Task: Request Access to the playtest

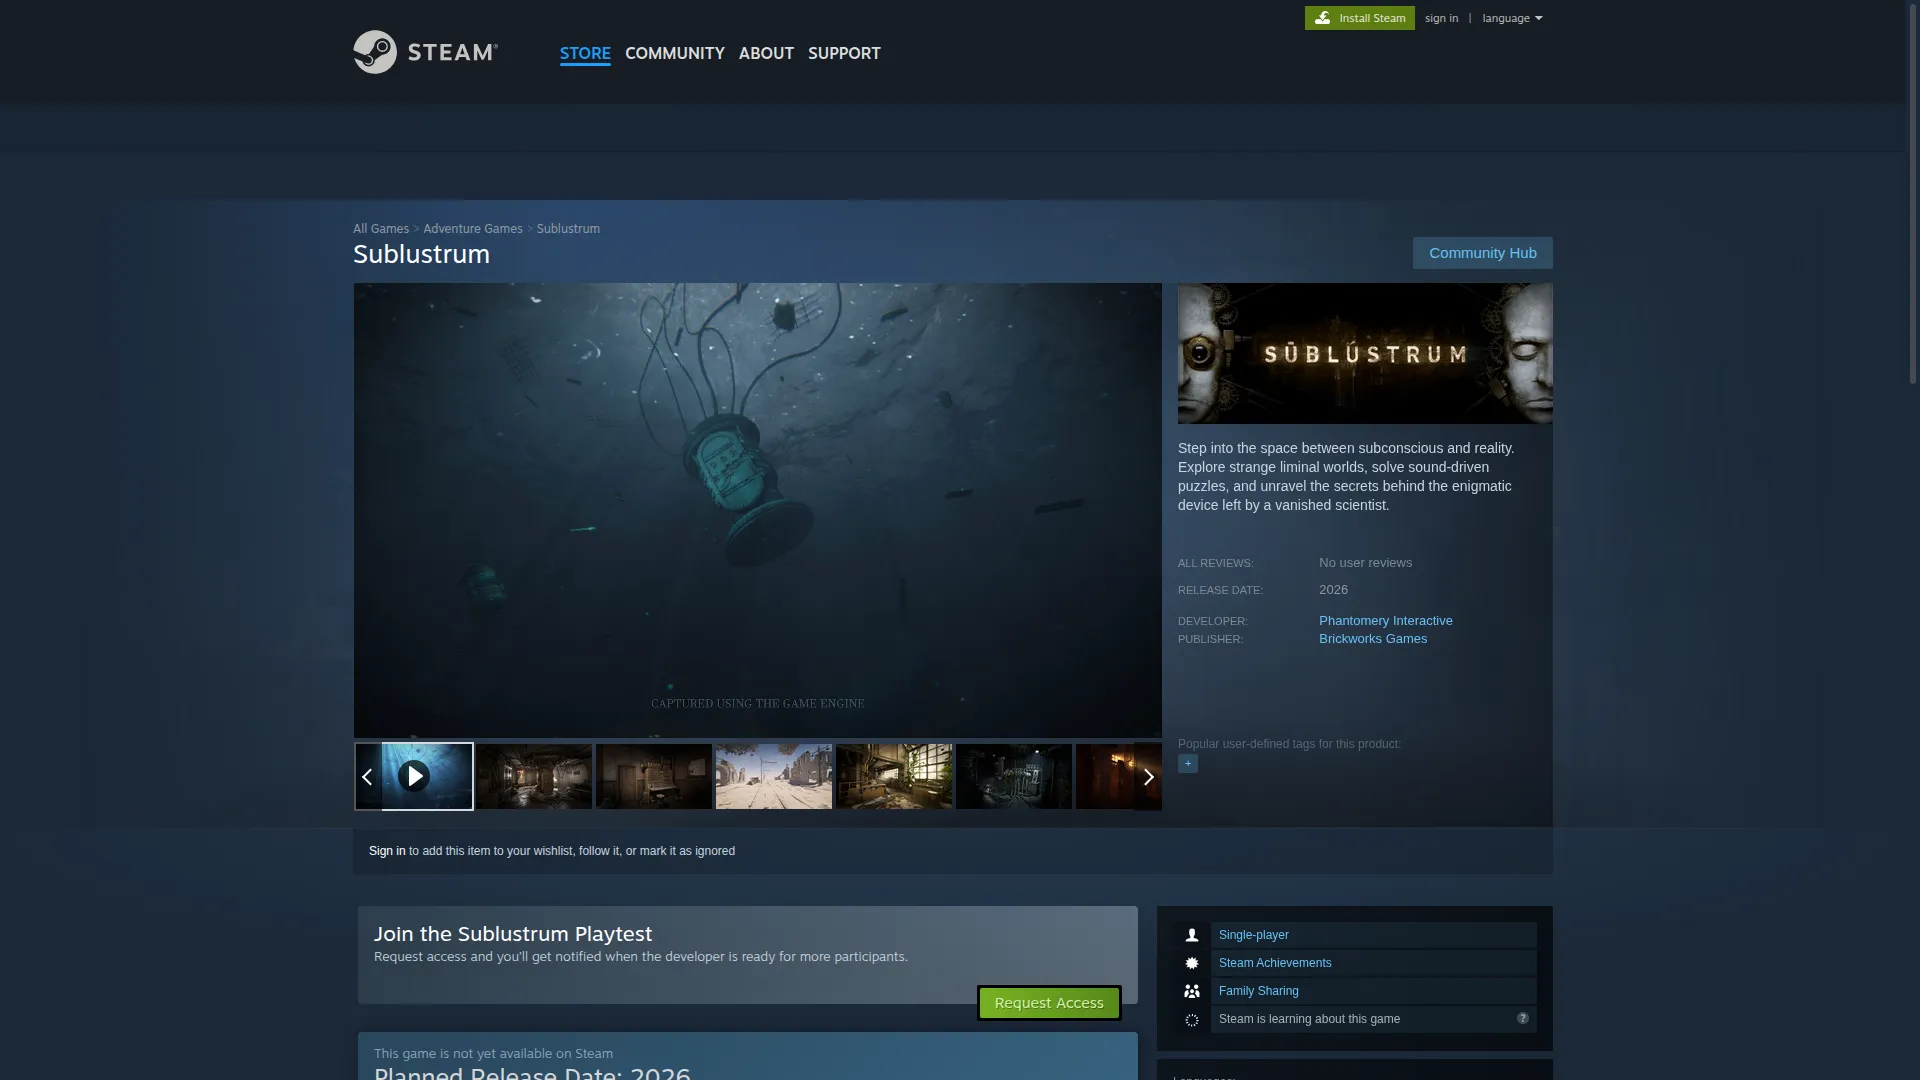Action: tap(1049, 1003)
